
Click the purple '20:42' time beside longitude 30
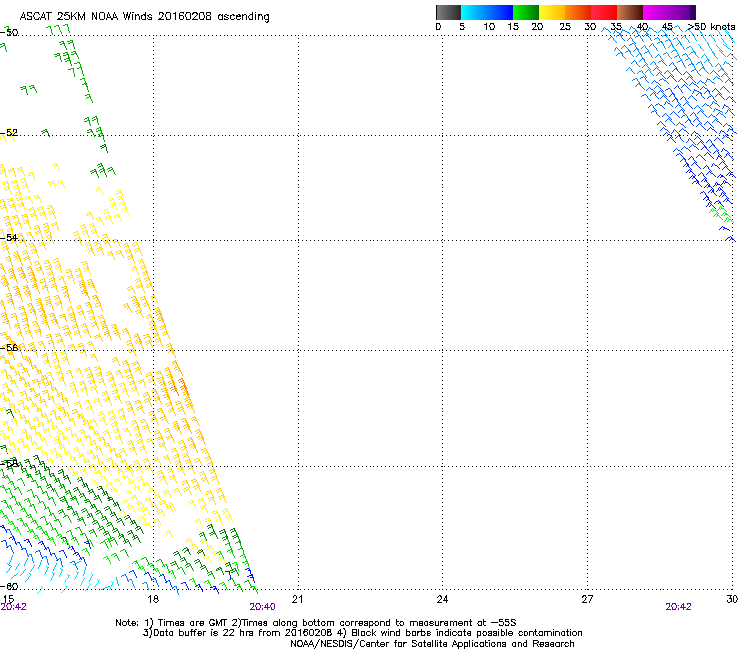(678, 607)
